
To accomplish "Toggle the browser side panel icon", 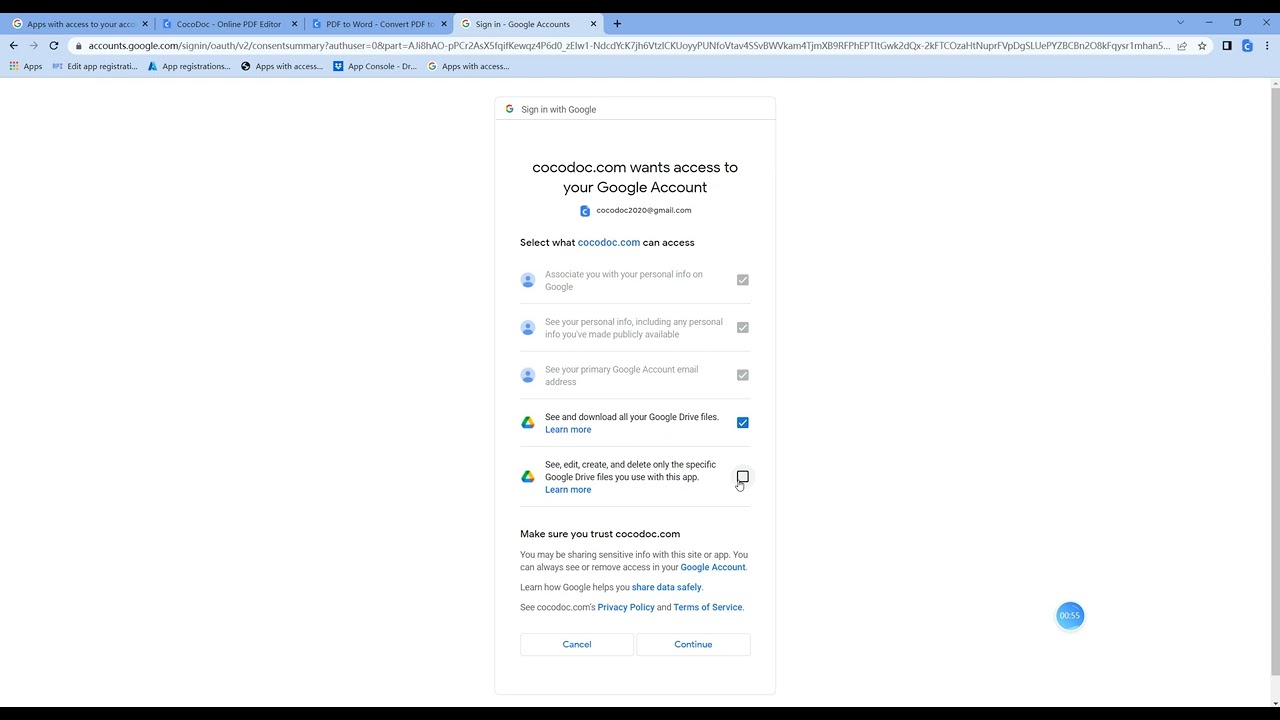I will coord(1227,45).
